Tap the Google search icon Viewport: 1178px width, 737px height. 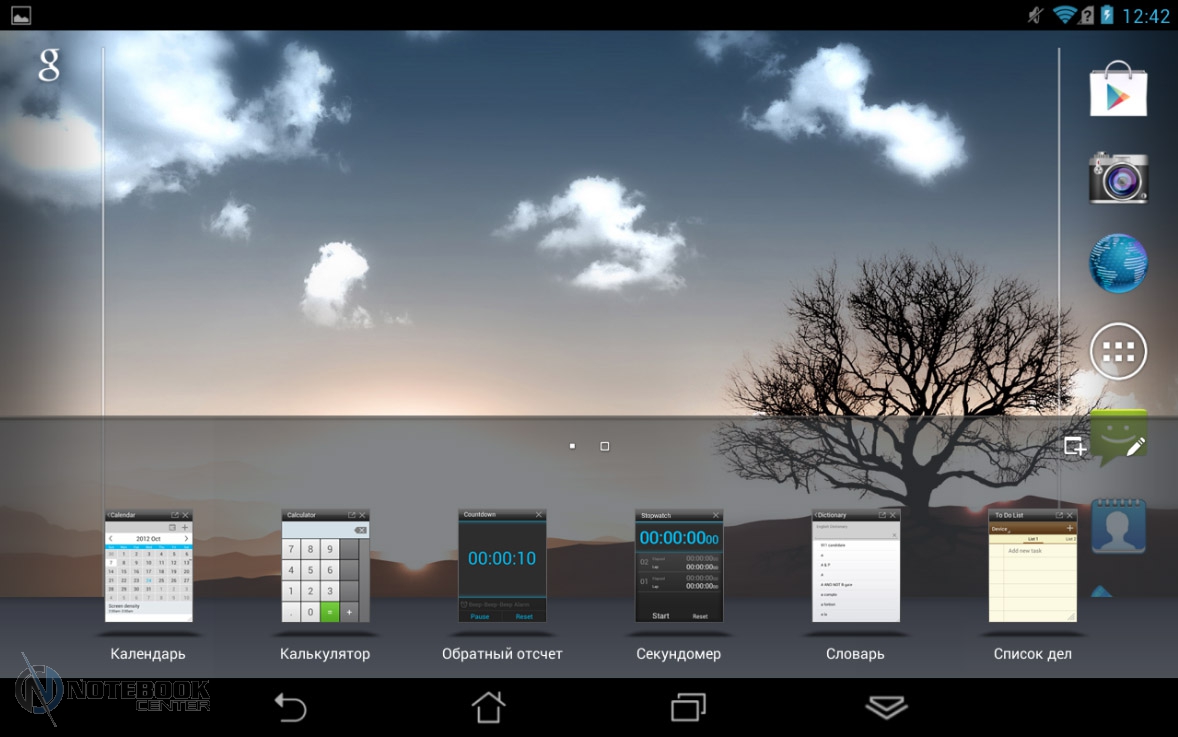click(49, 64)
